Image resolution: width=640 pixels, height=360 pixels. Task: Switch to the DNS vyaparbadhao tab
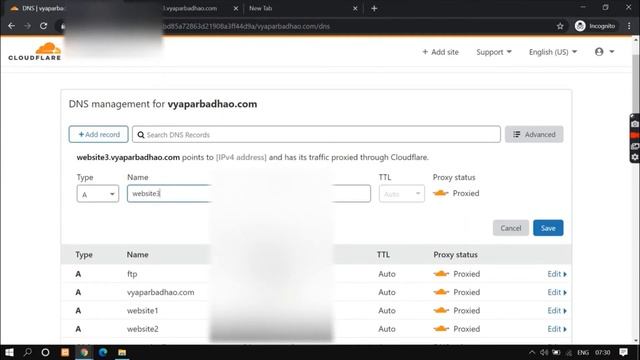pyautogui.click(x=37, y=8)
